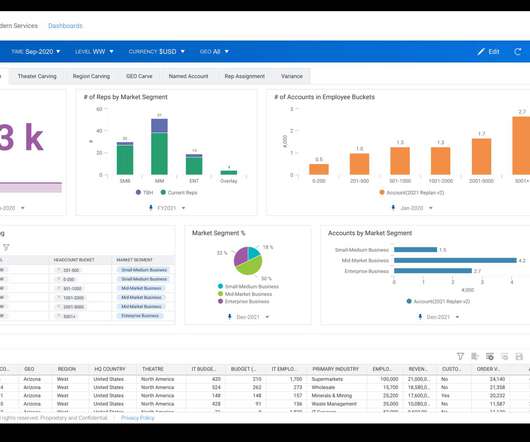
Task: Toggle Current Reps legend entry
Action: pos(178,192)
